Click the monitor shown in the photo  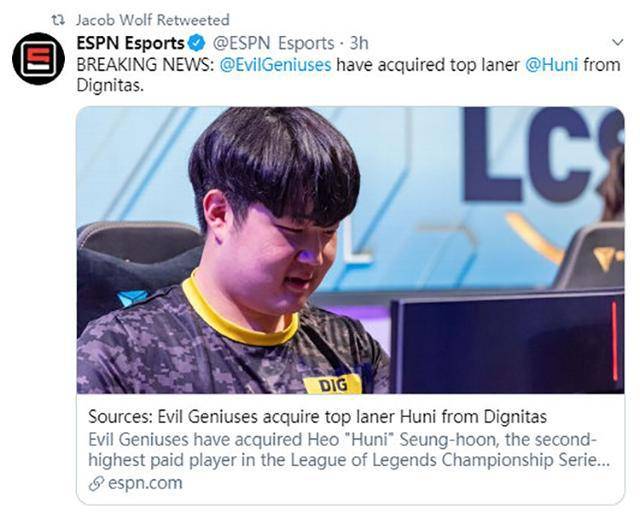(507, 342)
